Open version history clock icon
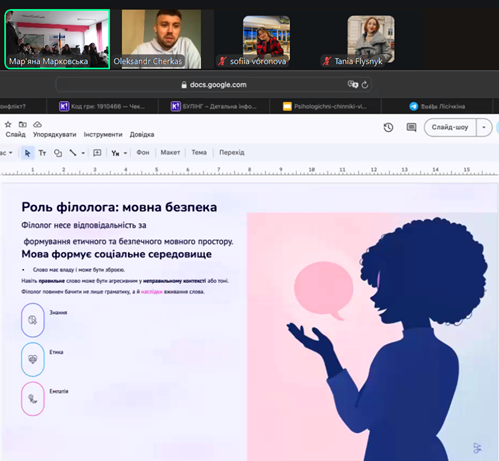The image size is (499, 461). pyautogui.click(x=388, y=127)
